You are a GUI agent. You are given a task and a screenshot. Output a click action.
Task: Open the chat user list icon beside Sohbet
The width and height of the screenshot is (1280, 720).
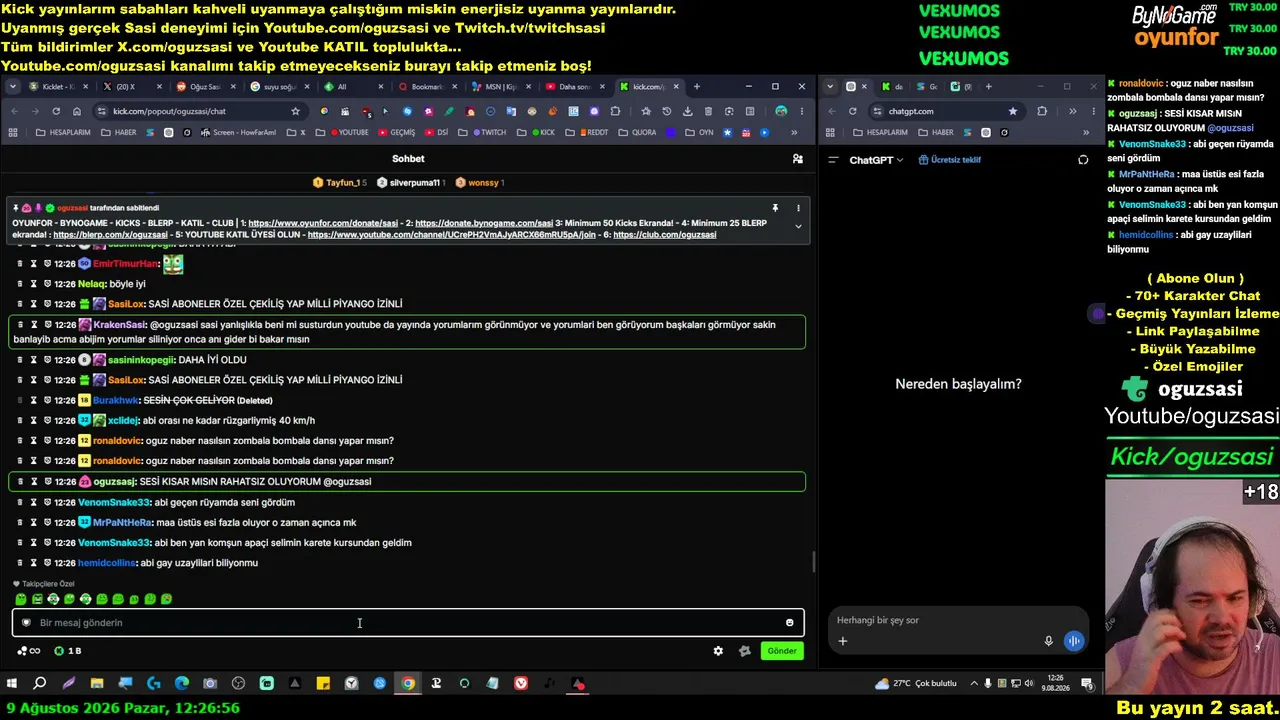click(797, 159)
